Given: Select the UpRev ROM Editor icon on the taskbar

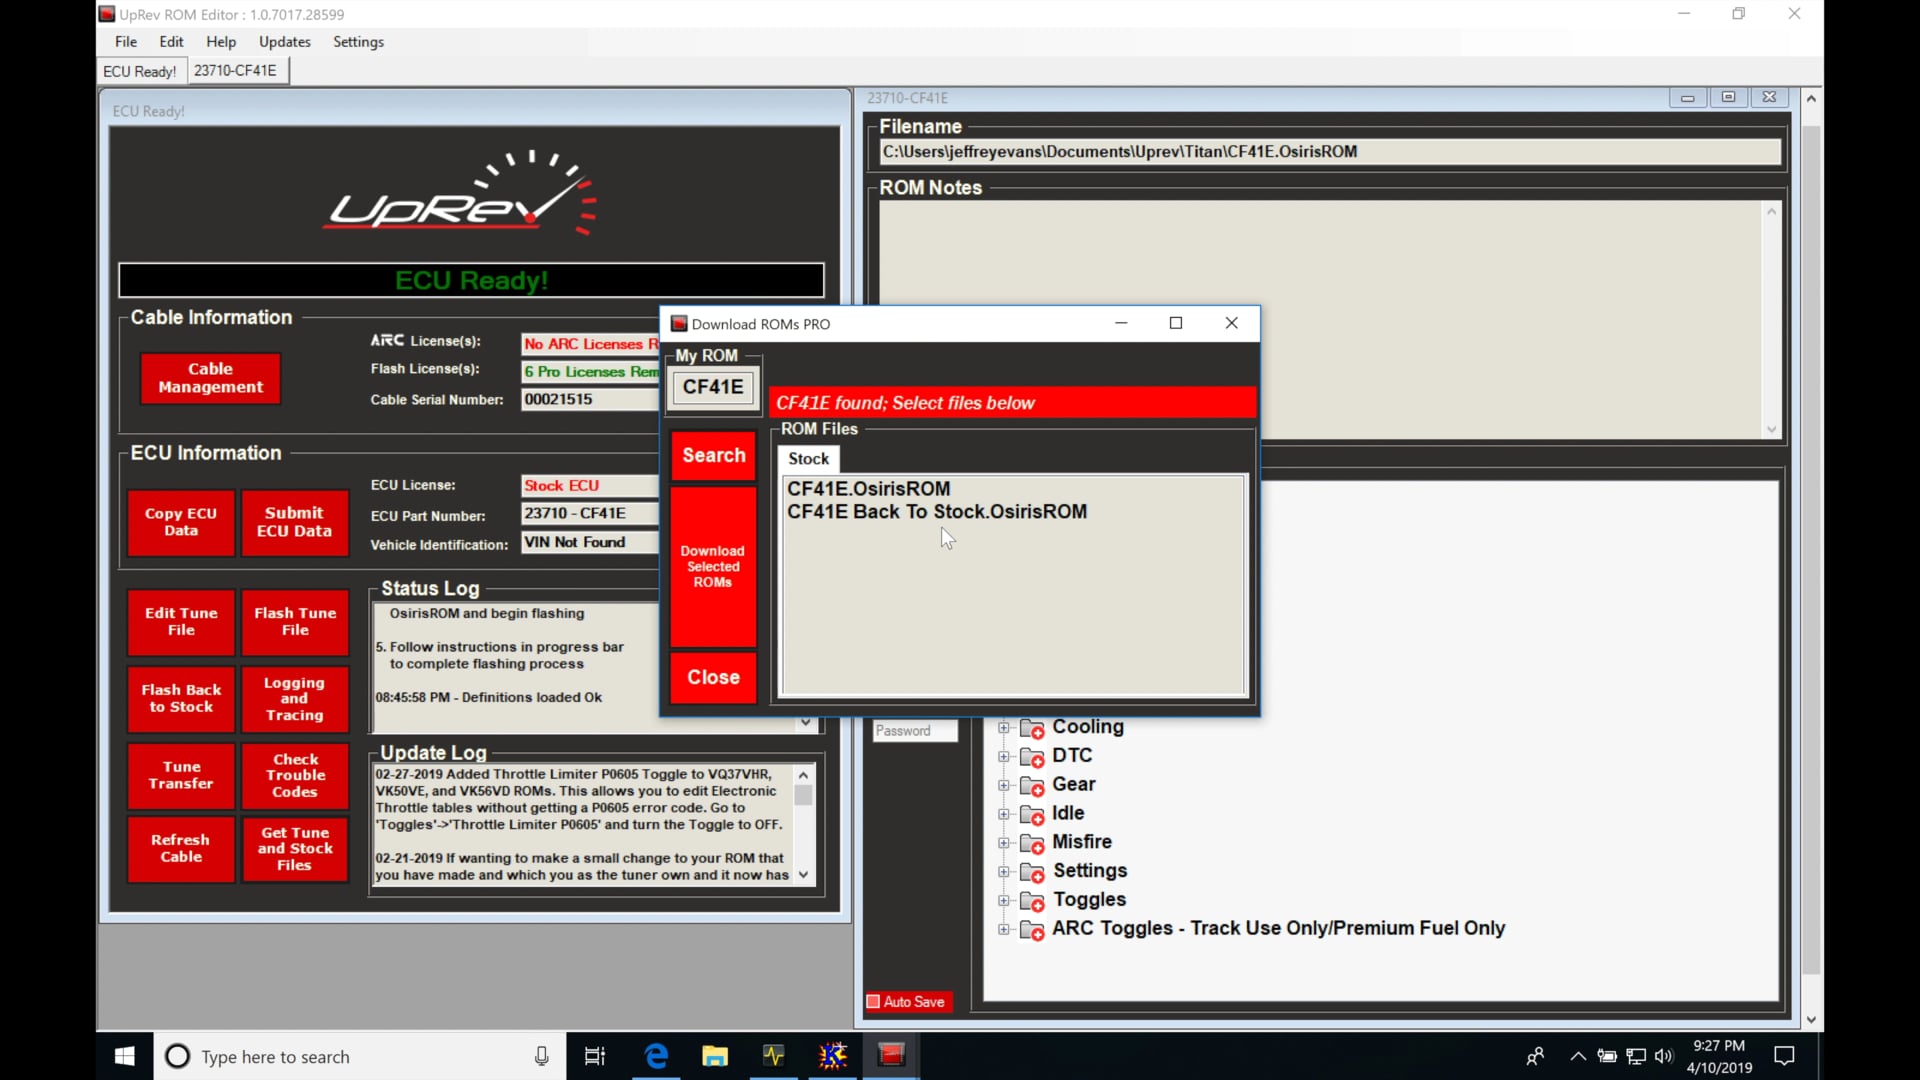Looking at the screenshot, I should click(891, 1055).
